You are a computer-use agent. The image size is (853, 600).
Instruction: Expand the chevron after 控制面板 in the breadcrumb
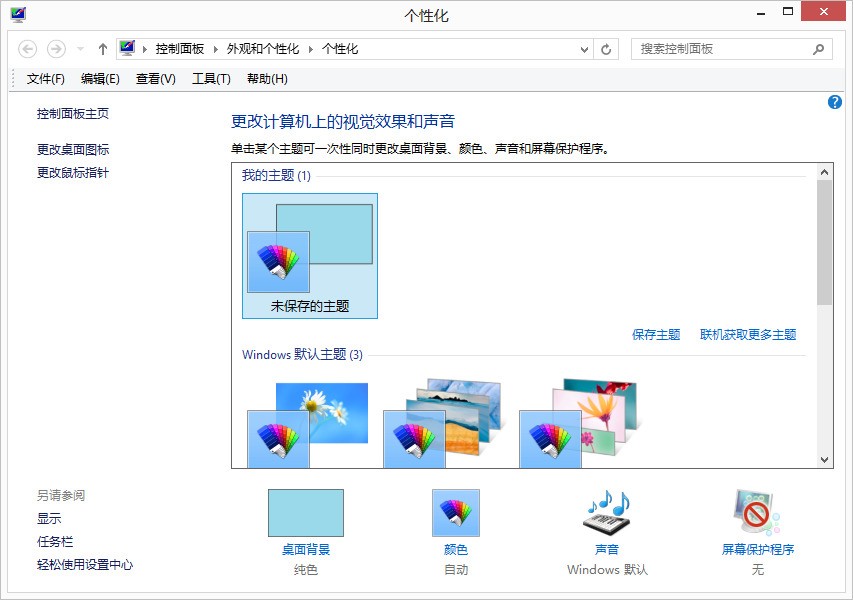click(x=215, y=50)
